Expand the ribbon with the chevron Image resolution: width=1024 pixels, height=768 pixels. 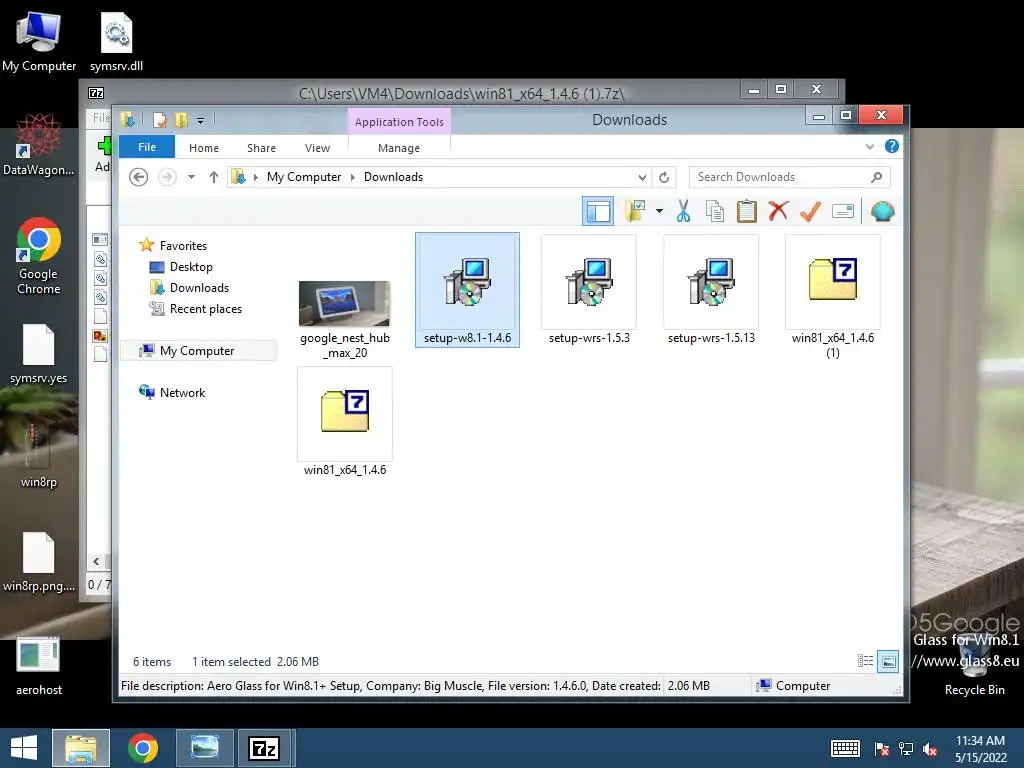point(870,147)
